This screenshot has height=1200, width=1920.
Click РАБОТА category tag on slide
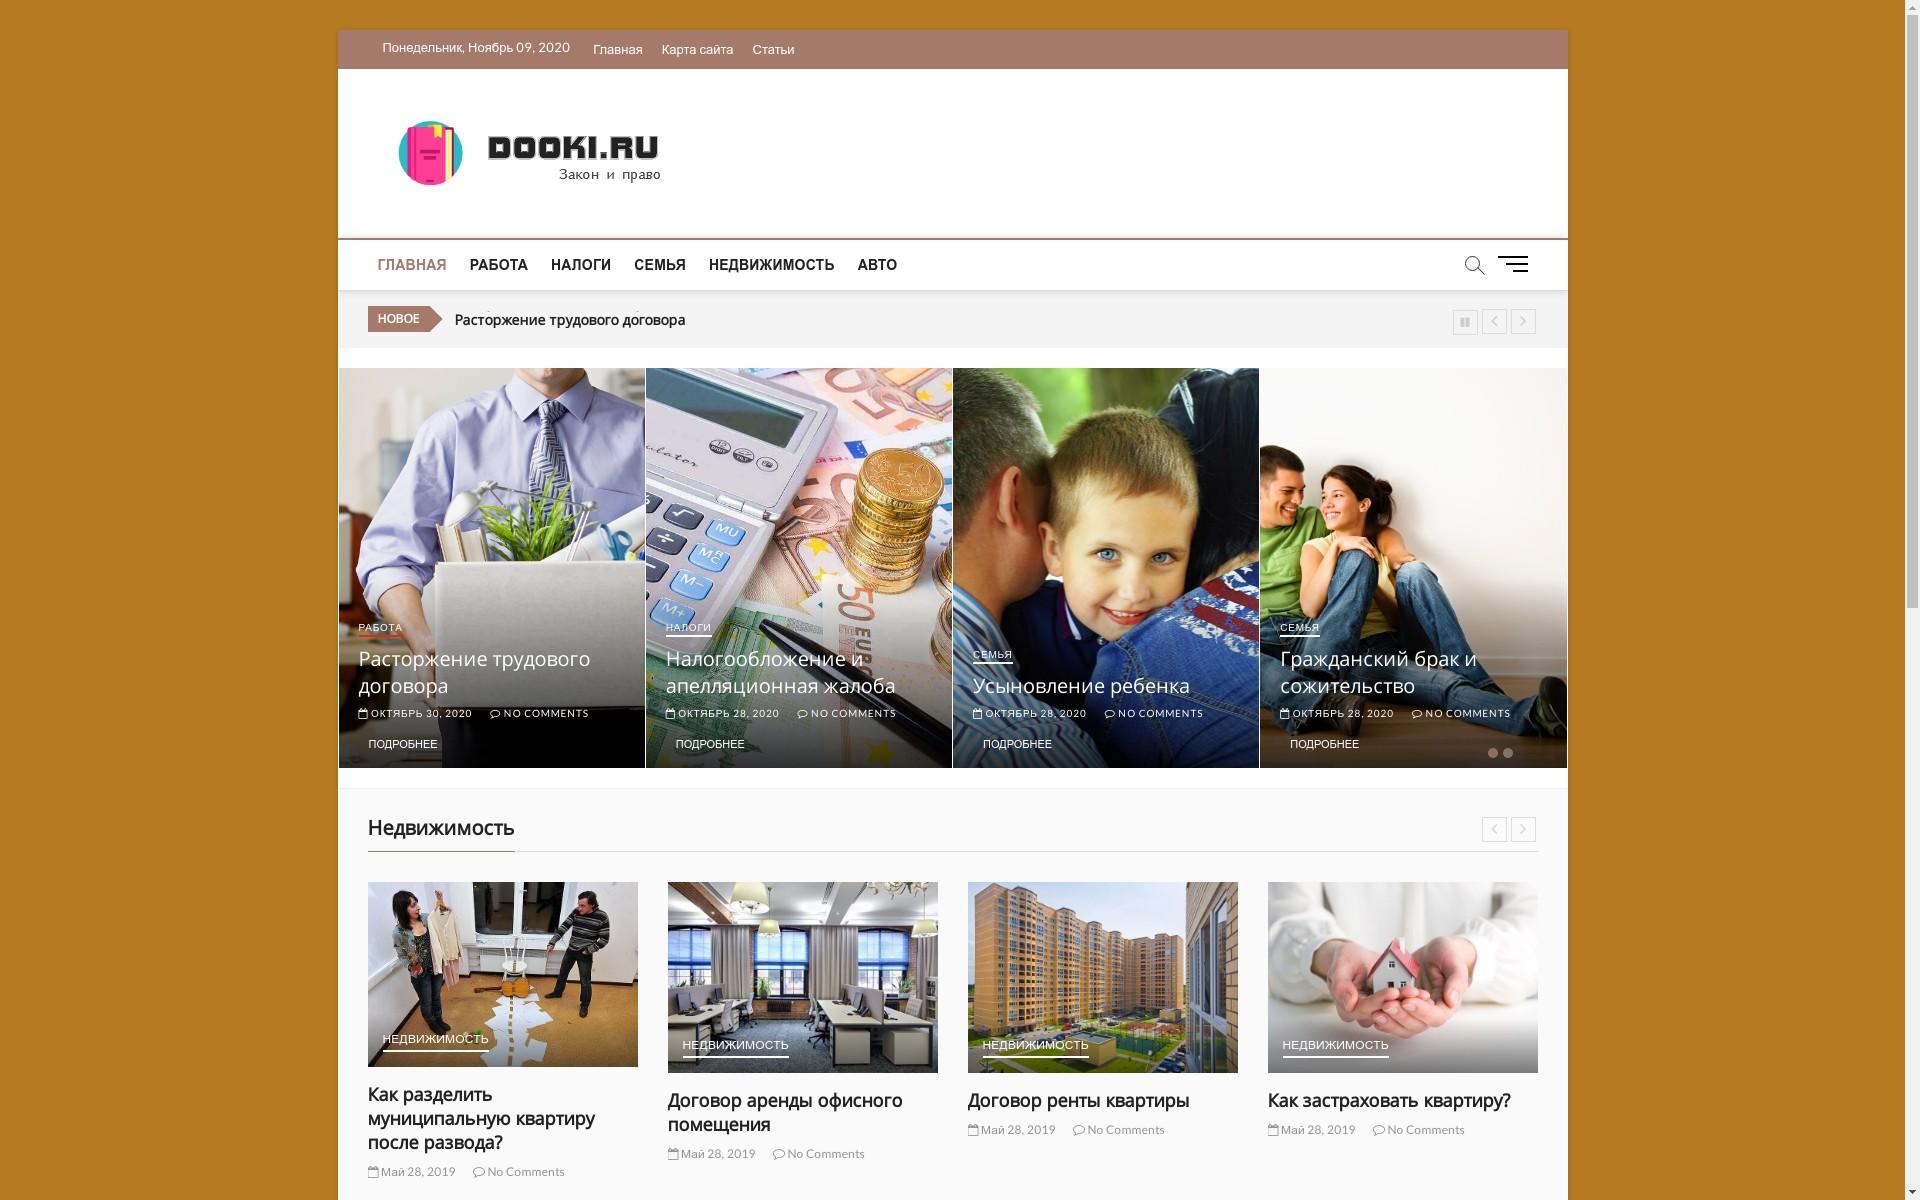click(x=380, y=628)
